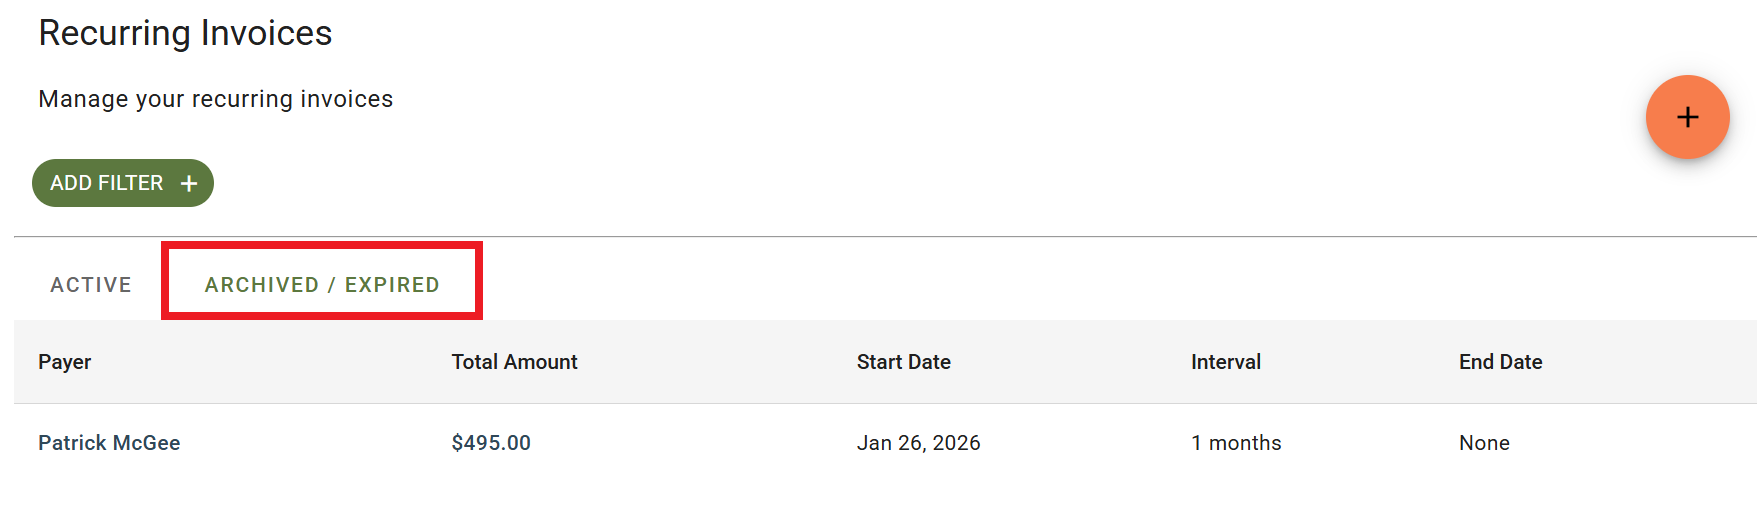Click the 'Manage your recurring invoices' subtitle
This screenshot has height=526, width=1757.
pyautogui.click(x=215, y=99)
